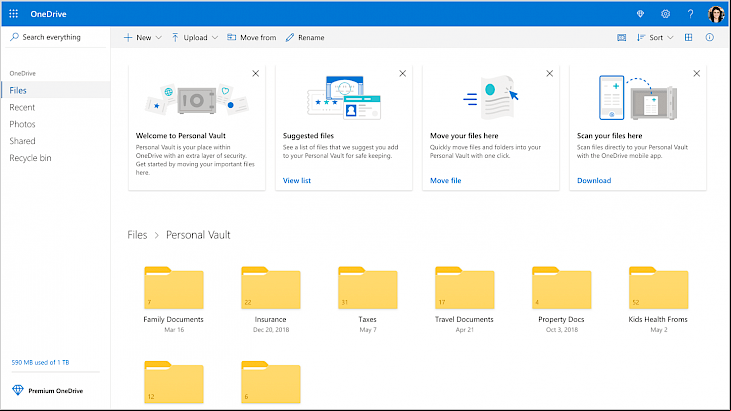Image resolution: width=731 pixels, height=411 pixels.
Task: Open the account profile picture
Action: click(716, 14)
